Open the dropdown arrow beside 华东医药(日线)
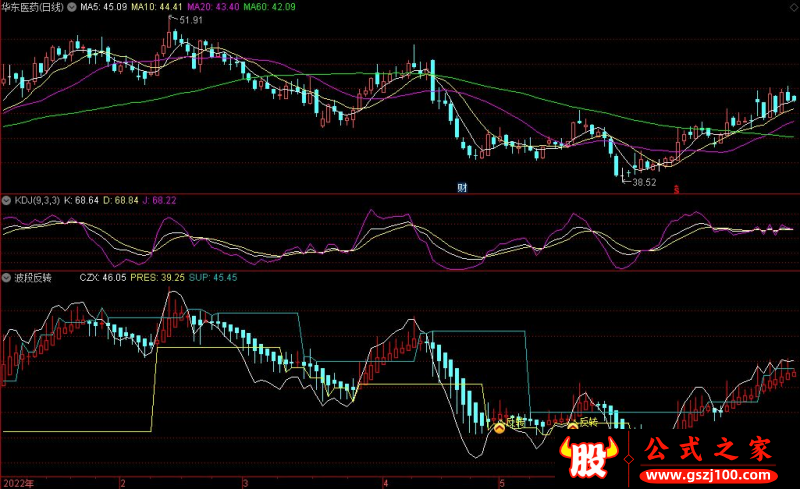Screen dimensions: 800x489 [x=72, y=7]
